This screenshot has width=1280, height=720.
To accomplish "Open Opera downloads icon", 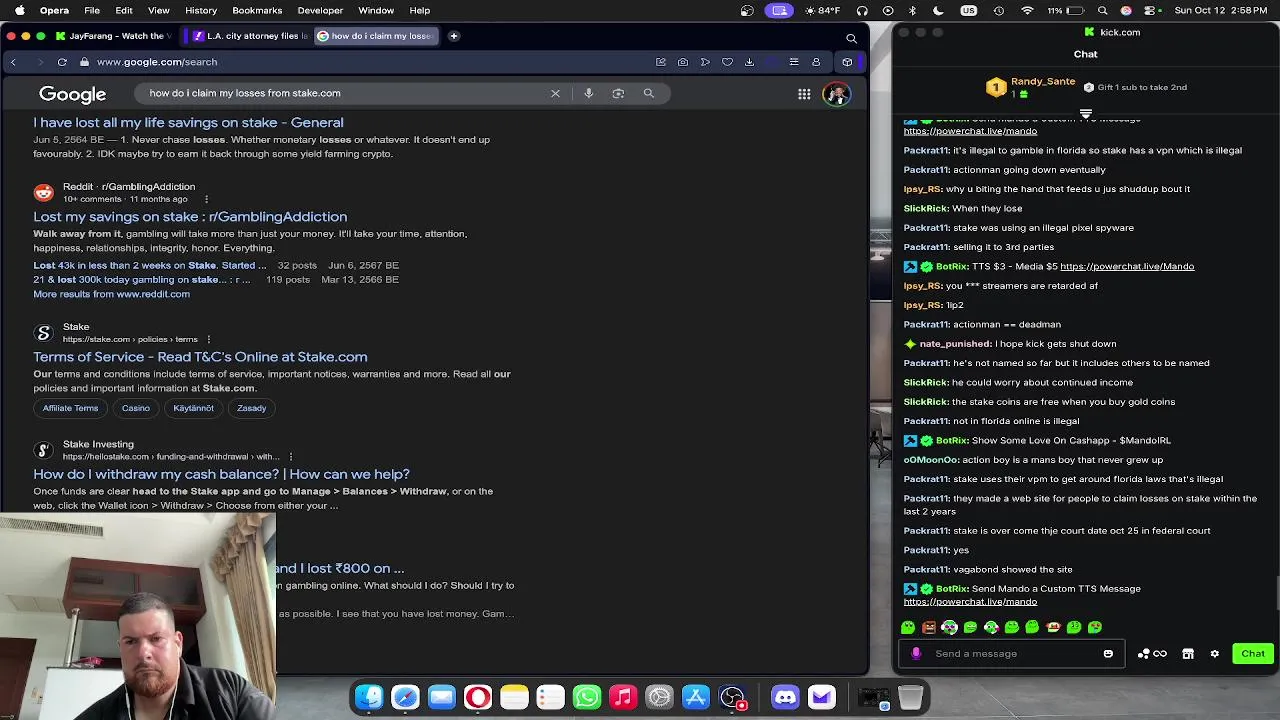I will (x=749, y=62).
